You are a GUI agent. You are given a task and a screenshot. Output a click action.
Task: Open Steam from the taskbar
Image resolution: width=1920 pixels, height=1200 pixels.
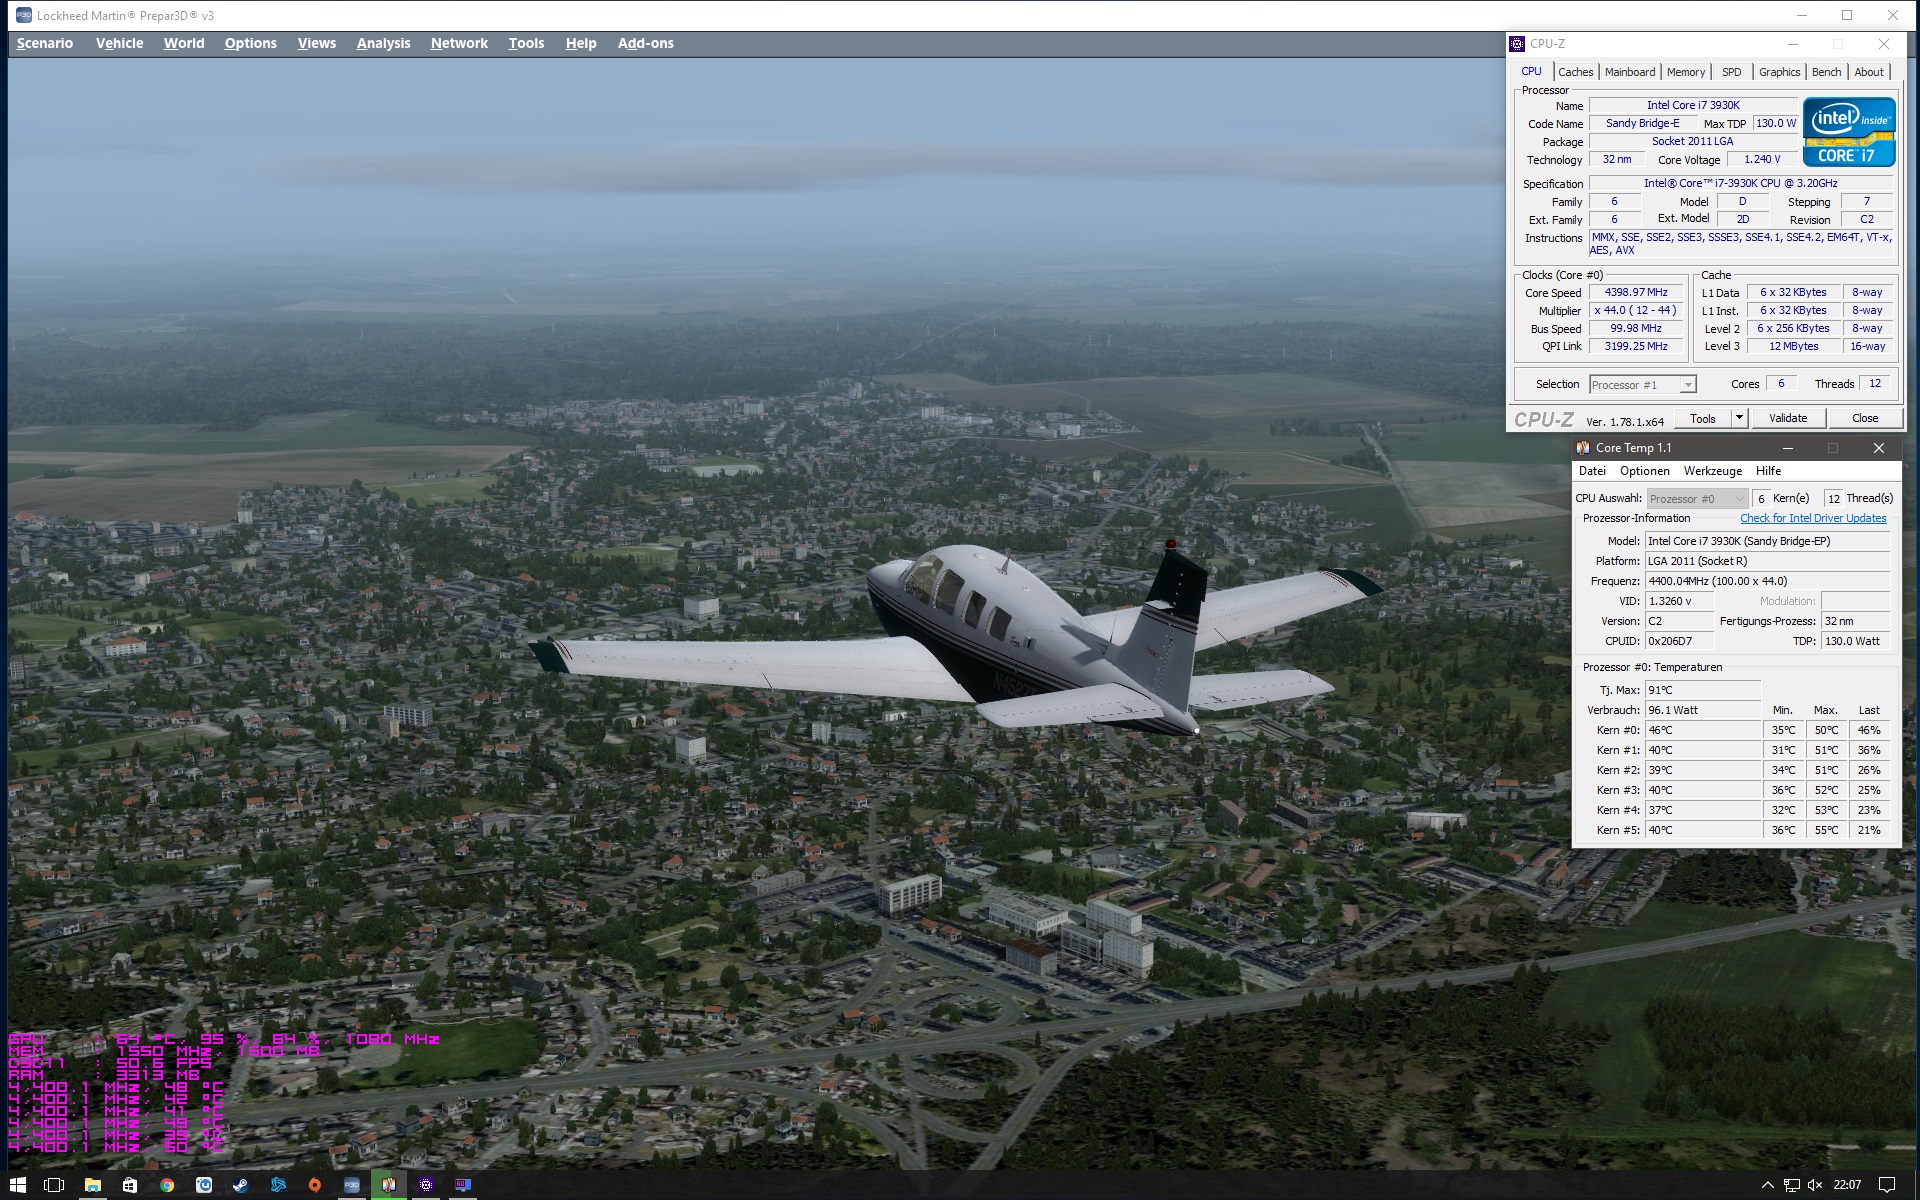click(x=241, y=1185)
